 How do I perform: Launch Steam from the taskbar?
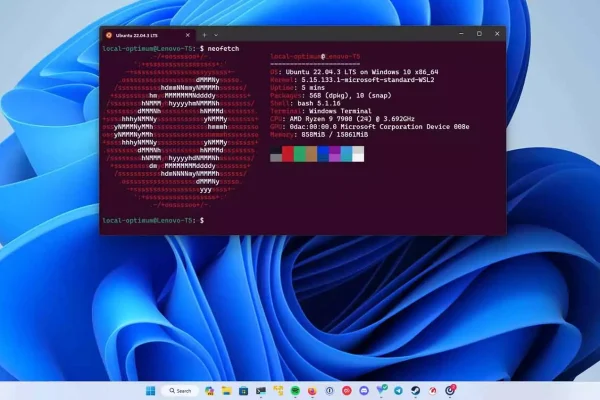tap(416, 390)
